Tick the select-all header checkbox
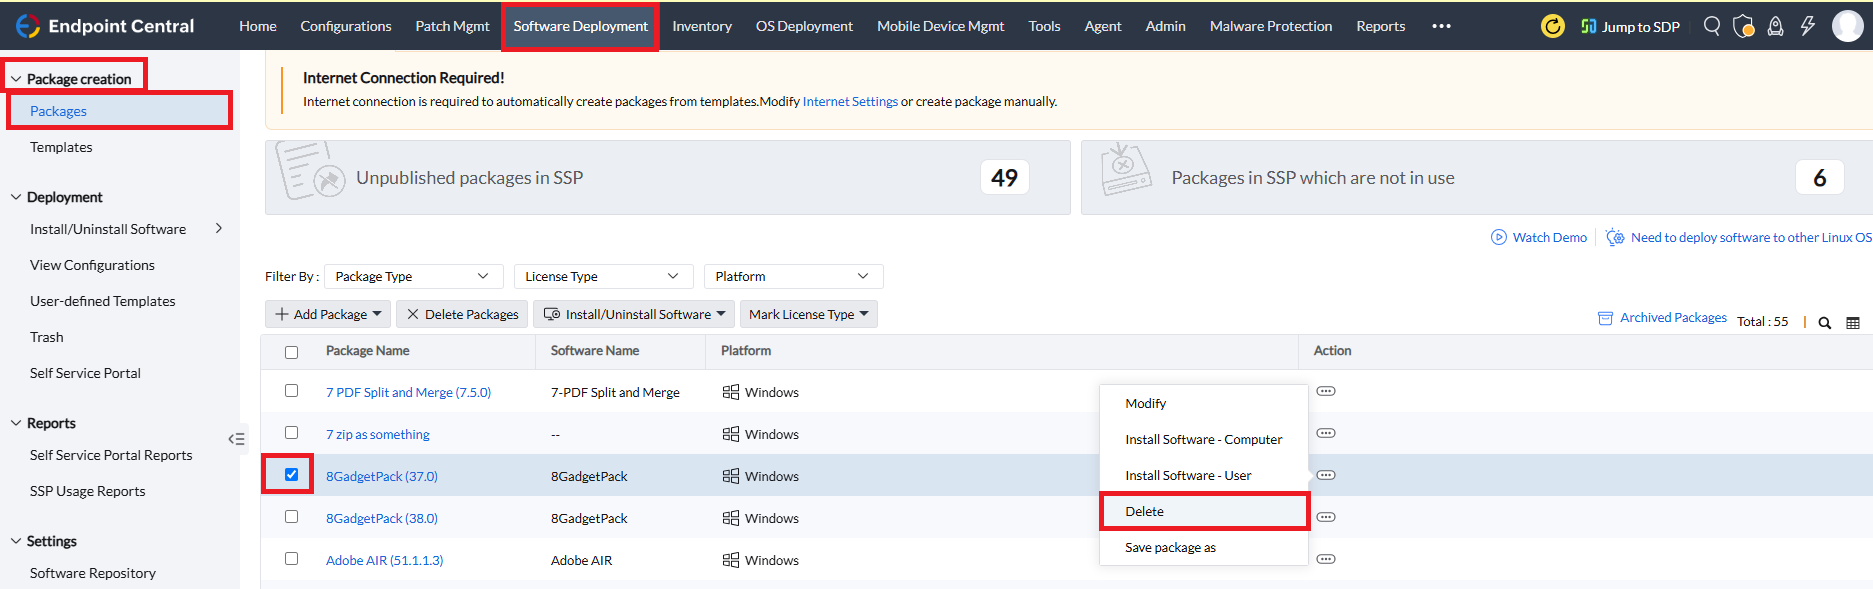This screenshot has width=1873, height=589. [x=291, y=352]
